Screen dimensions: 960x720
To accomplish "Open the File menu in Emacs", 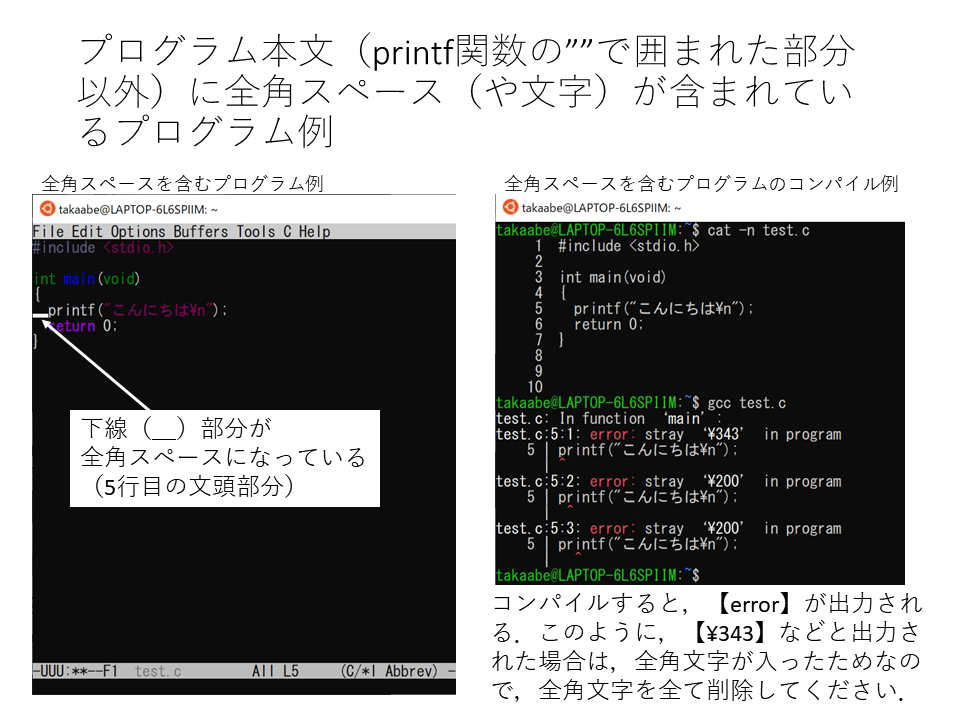I will pos(47,232).
